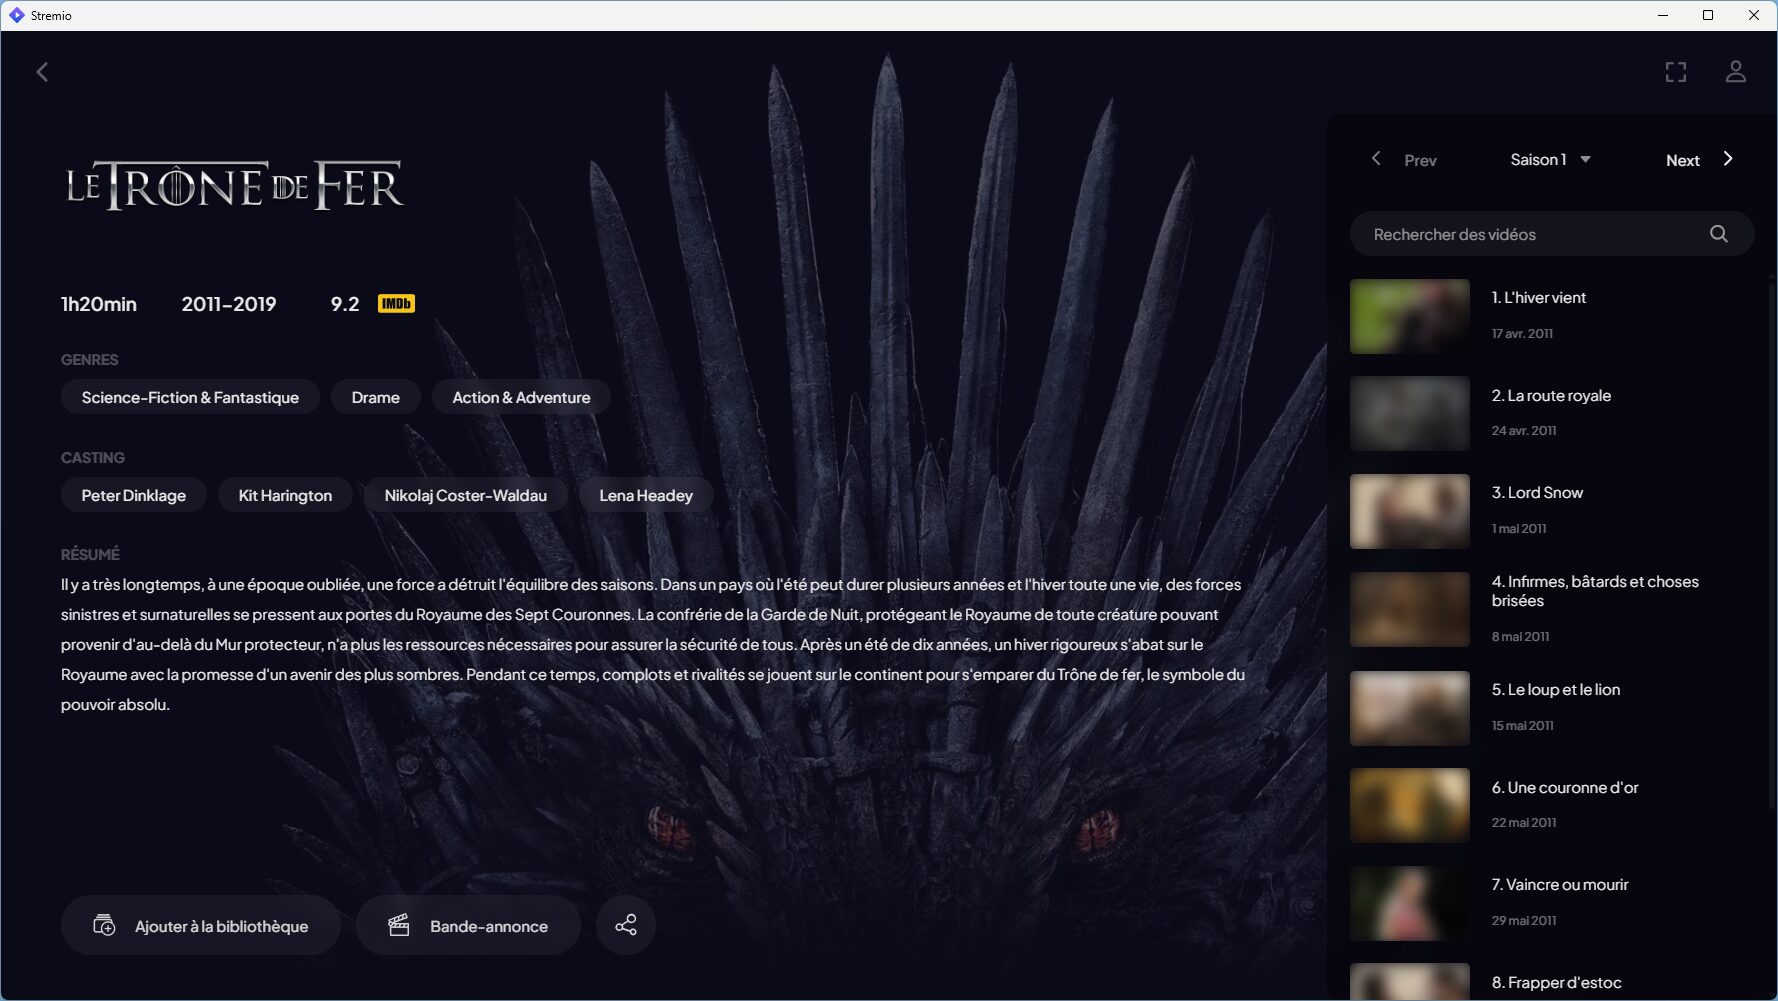This screenshot has width=1778, height=1001.
Task: Open cast member Peter Dinklage
Action: pyautogui.click(x=134, y=495)
